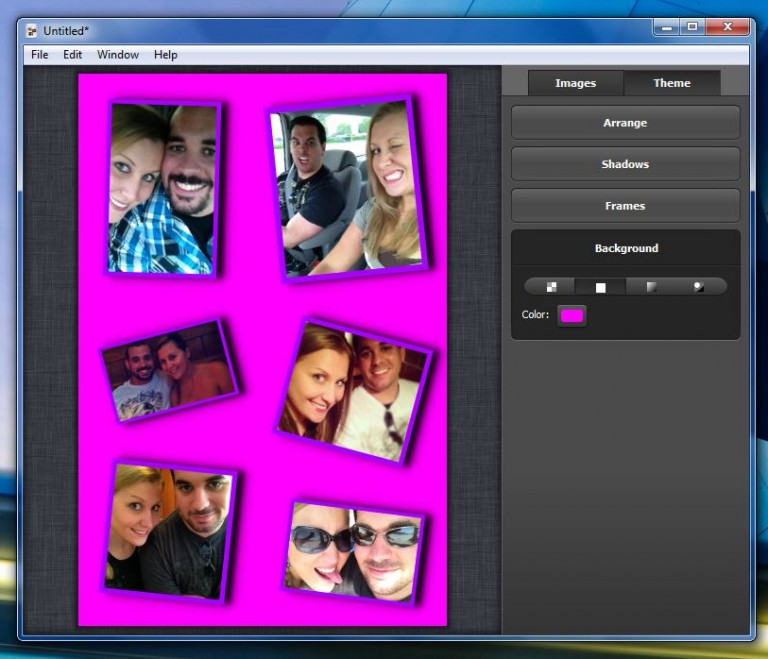Expand the Frames section
Viewport: 768px width, 659px height.
click(x=625, y=206)
